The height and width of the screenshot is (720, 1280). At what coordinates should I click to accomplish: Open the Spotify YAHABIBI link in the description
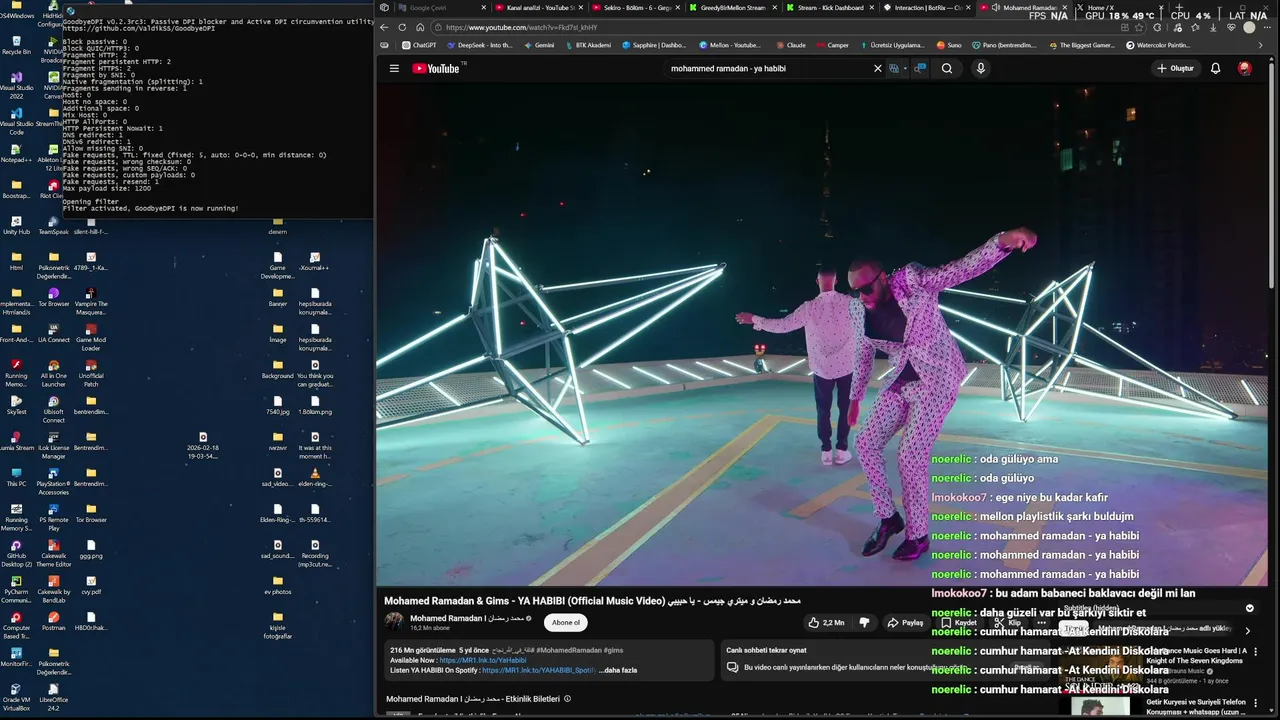pyautogui.click(x=539, y=670)
